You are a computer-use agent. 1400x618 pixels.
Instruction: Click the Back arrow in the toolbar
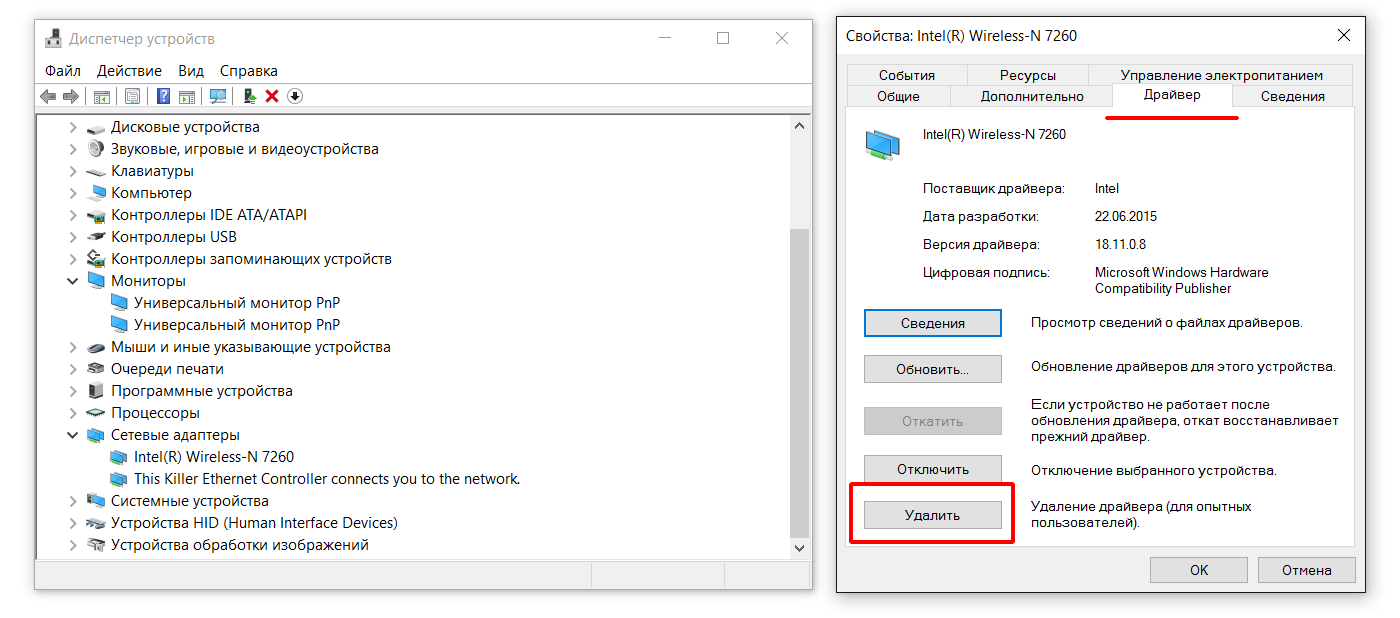47,96
